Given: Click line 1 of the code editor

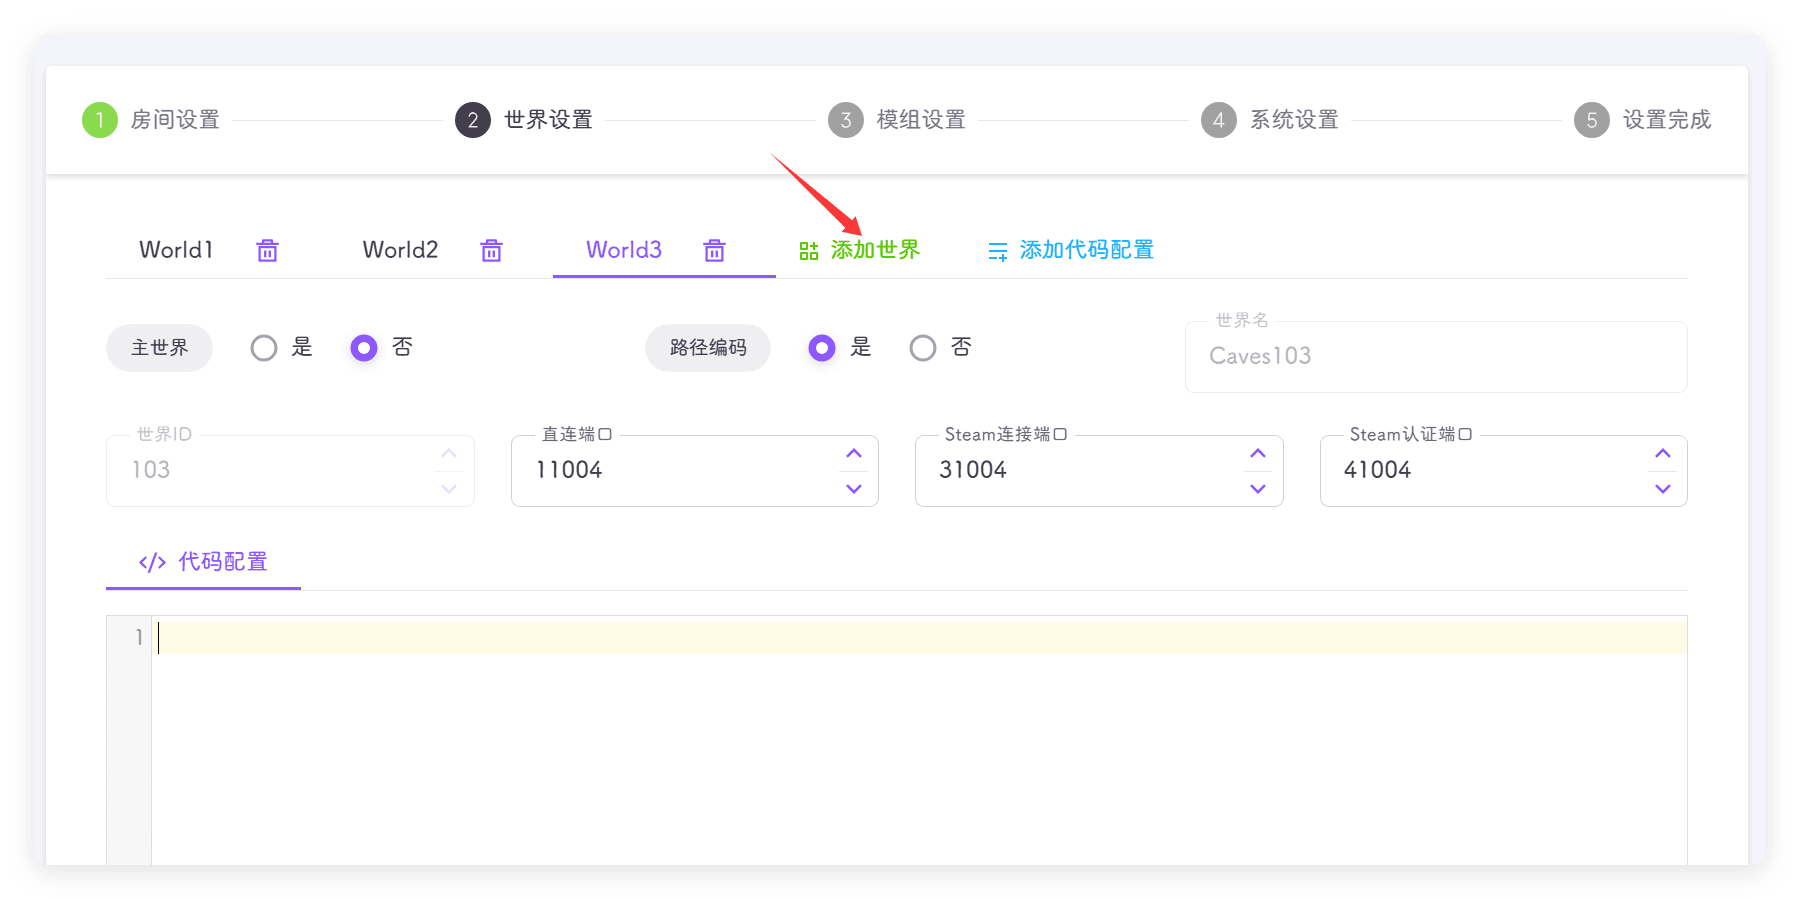Looking at the screenshot, I should (x=900, y=638).
